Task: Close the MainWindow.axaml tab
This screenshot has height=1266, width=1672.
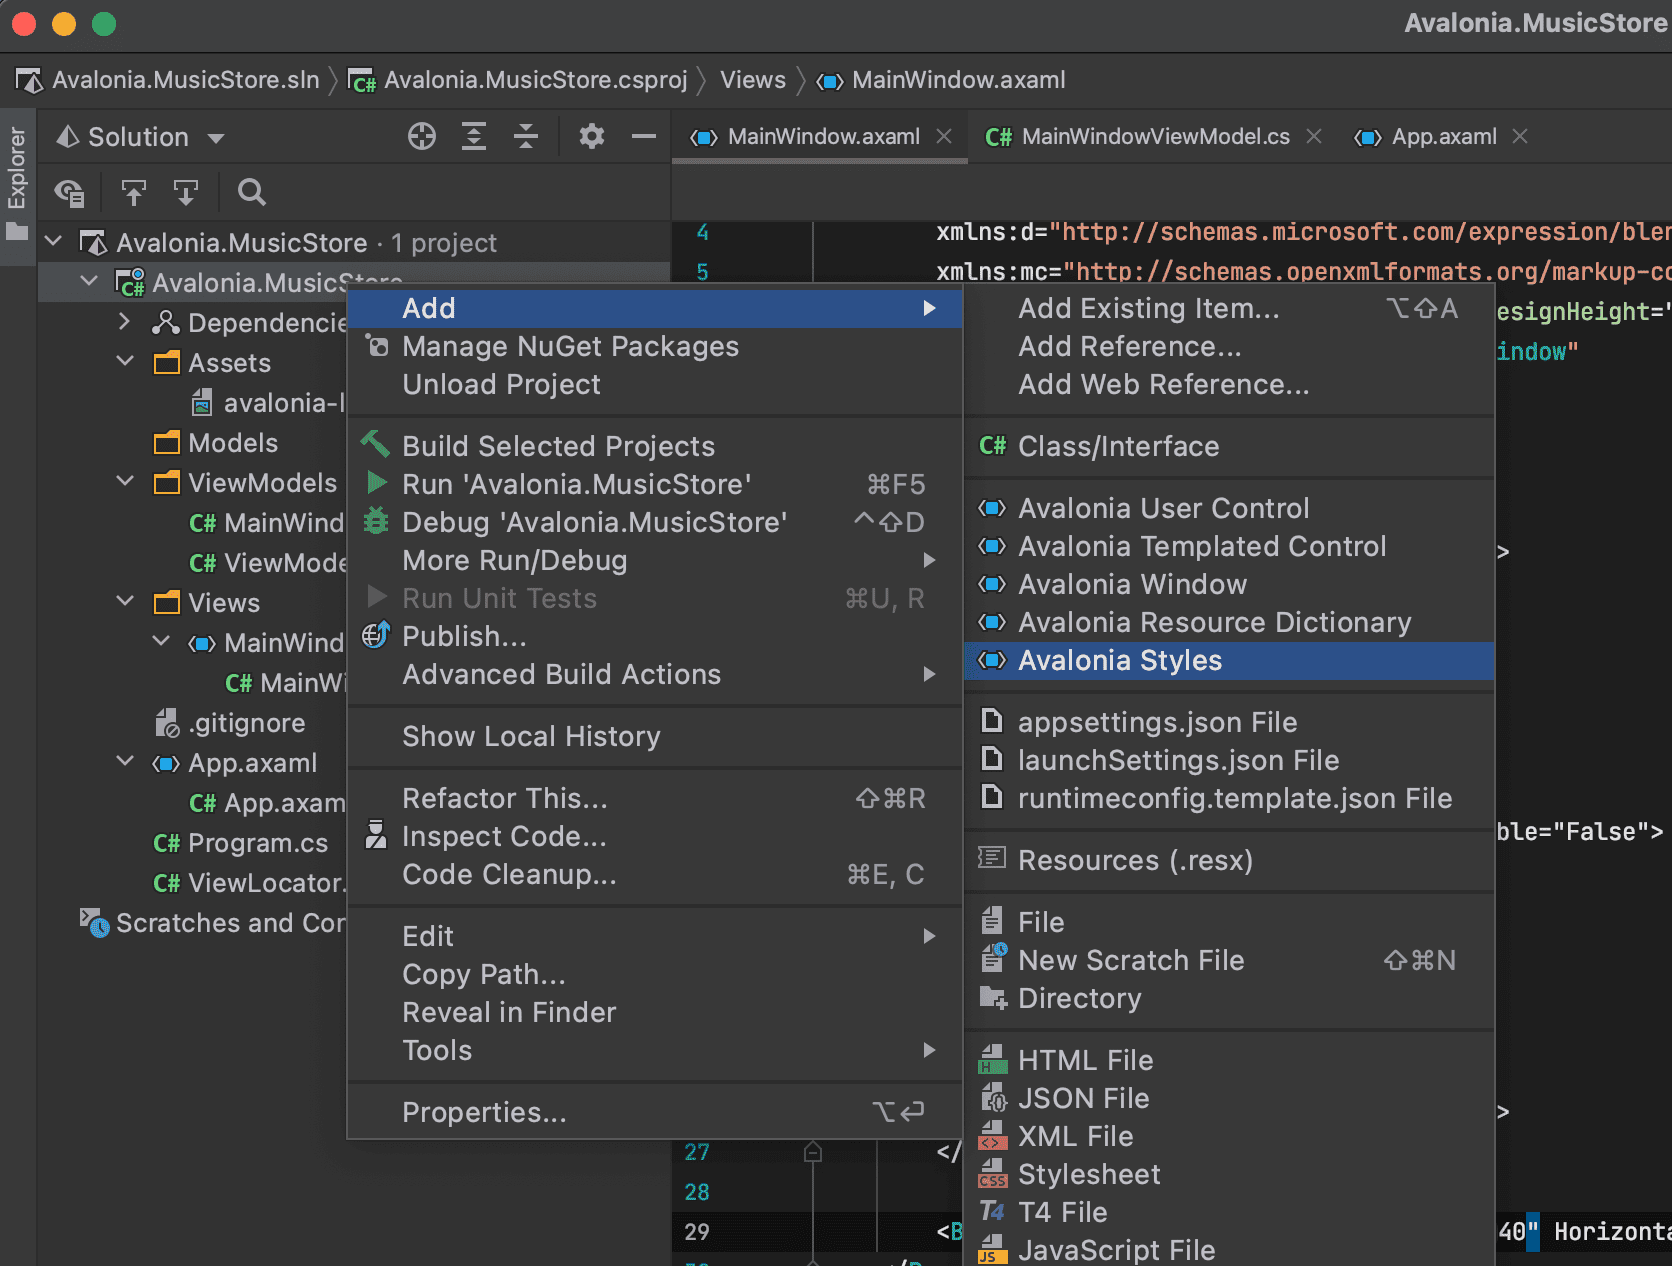Action: [x=944, y=137]
